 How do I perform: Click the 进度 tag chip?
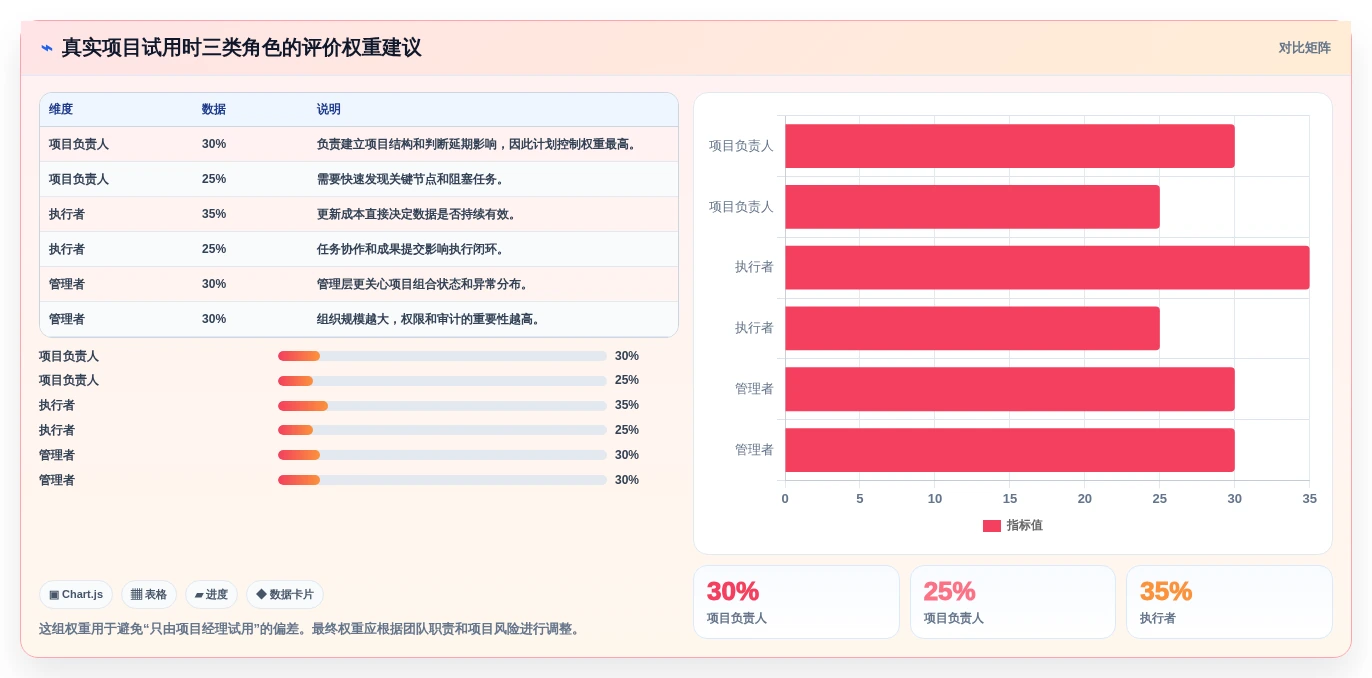(211, 594)
